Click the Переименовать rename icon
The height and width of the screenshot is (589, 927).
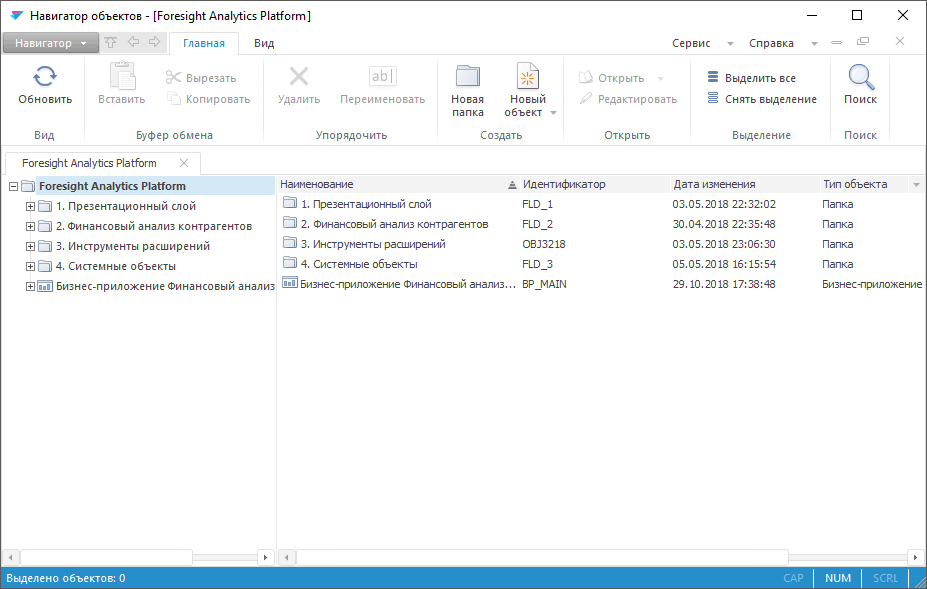pyautogui.click(x=383, y=76)
